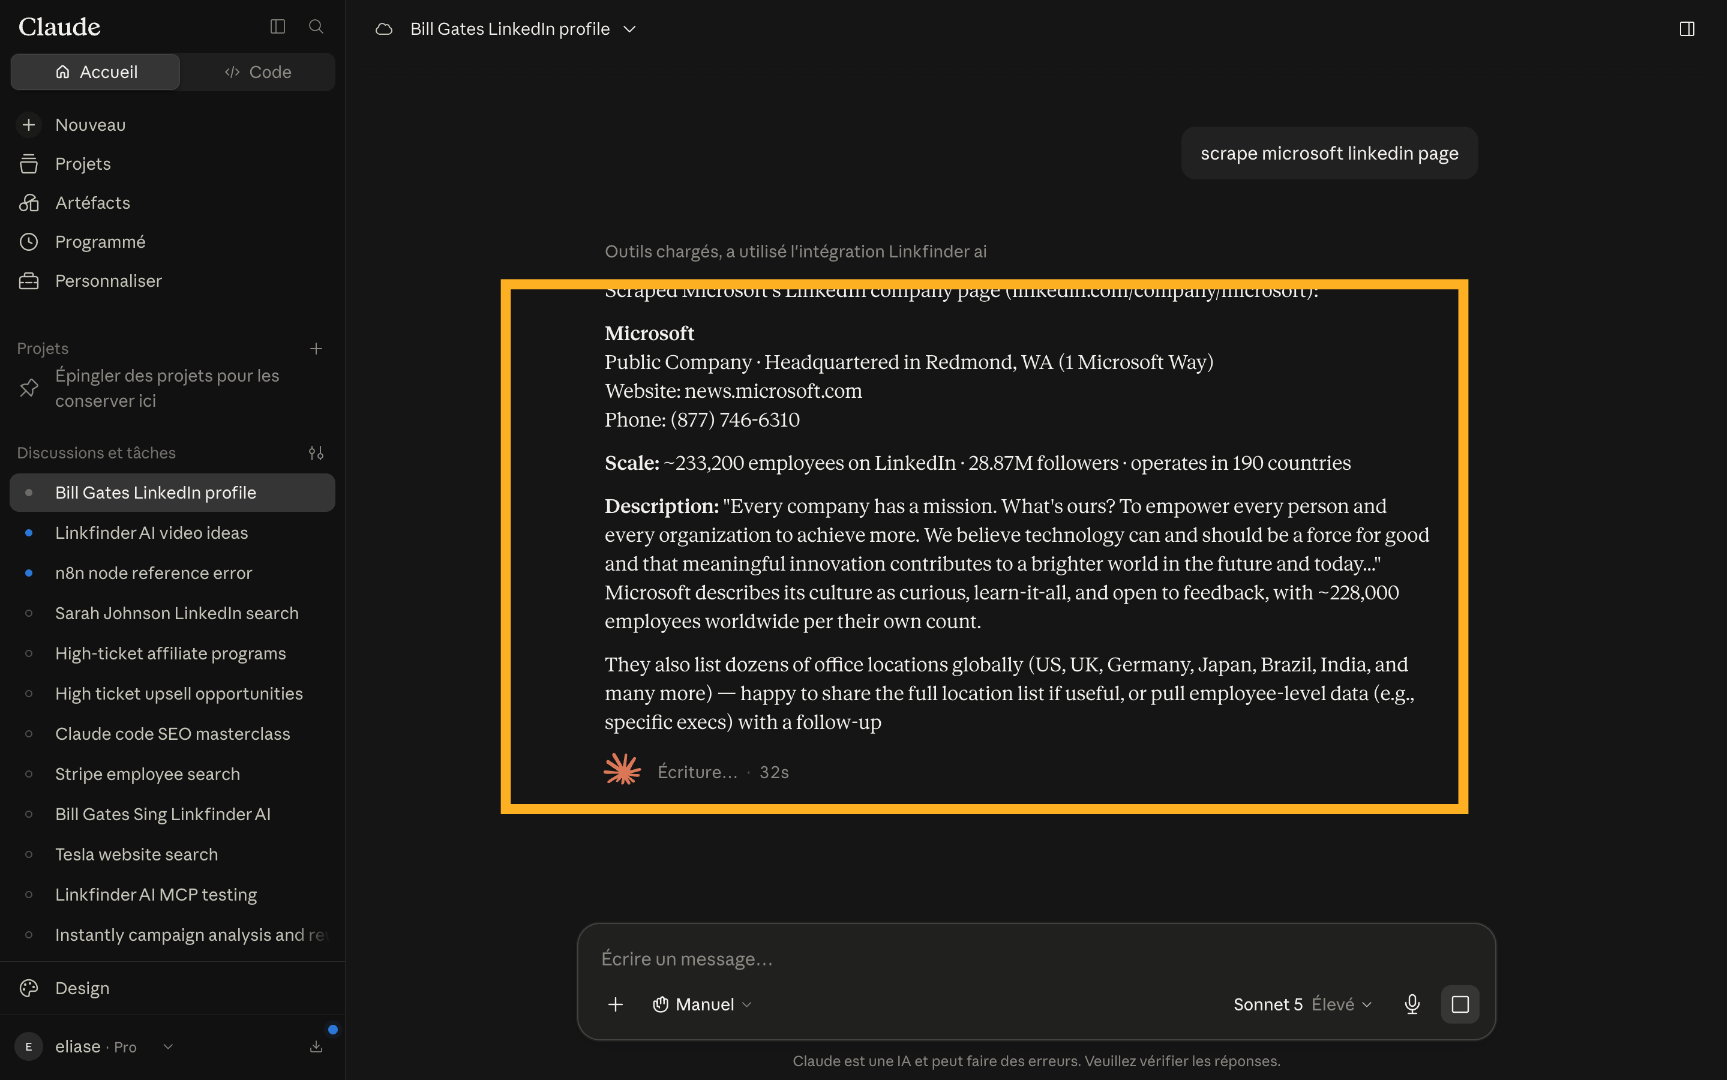Open the Design section
Screen dimensions: 1727x1080
point(172,988)
